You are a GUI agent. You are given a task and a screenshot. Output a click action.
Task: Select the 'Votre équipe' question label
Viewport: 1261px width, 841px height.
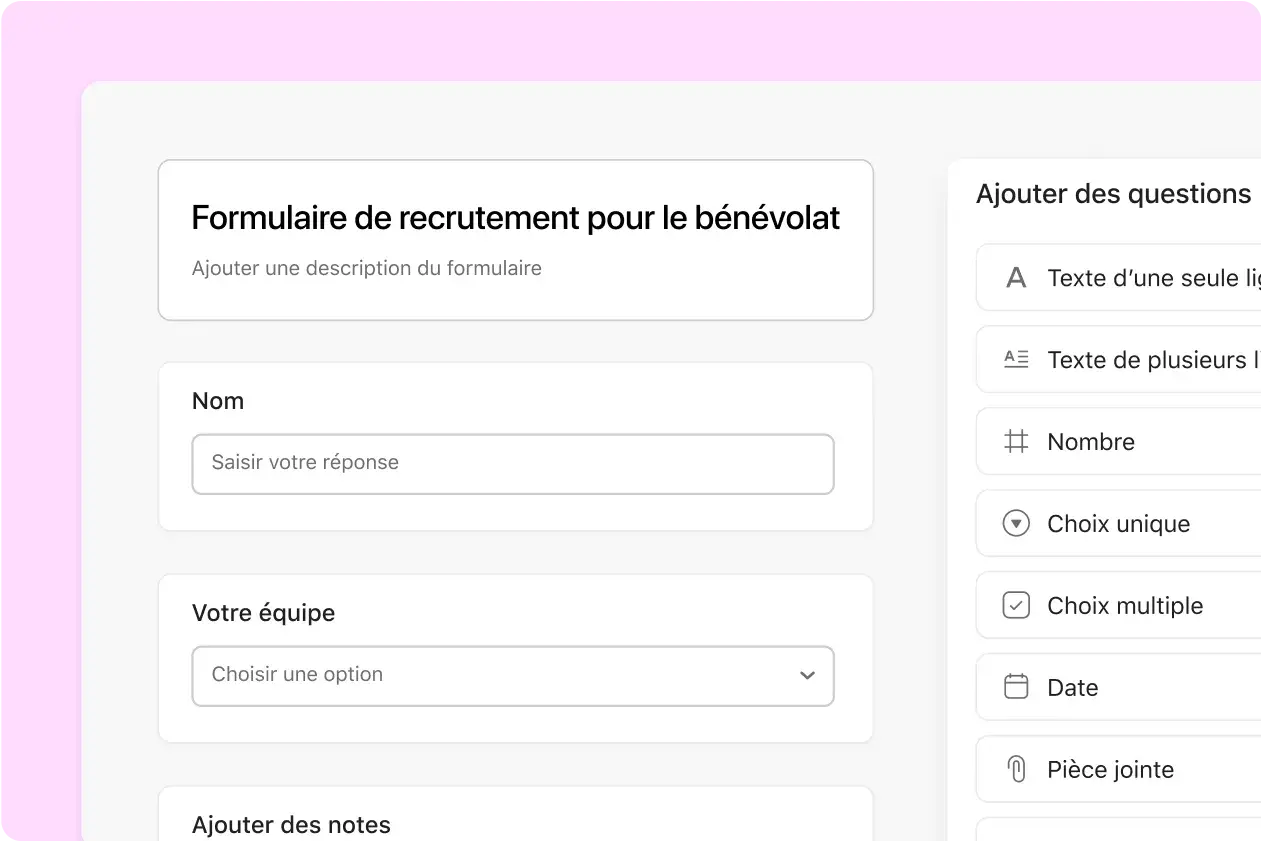click(264, 613)
